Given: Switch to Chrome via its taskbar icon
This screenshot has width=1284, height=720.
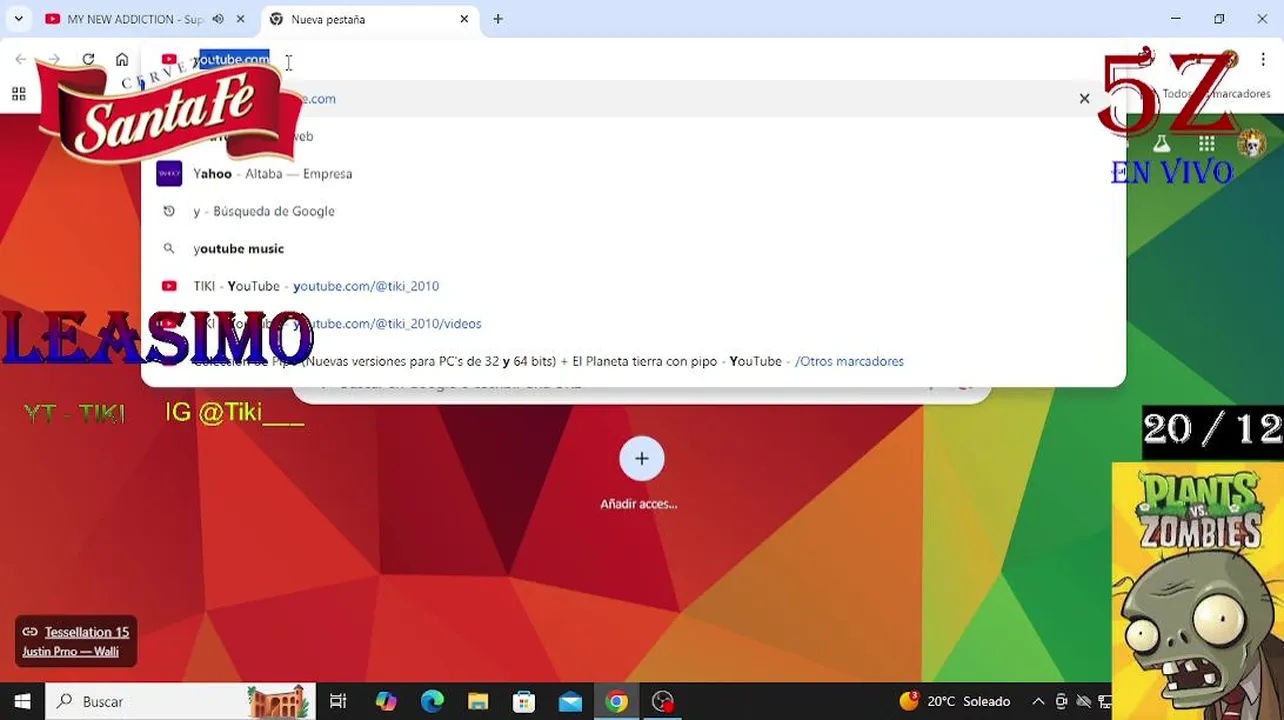Looking at the screenshot, I should click(616, 701).
